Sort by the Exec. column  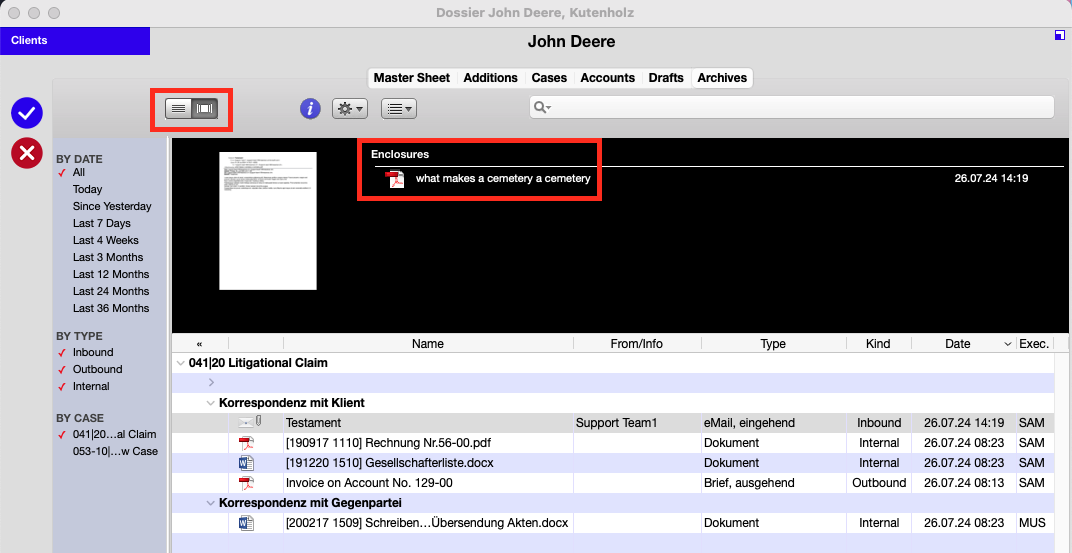pos(1034,344)
